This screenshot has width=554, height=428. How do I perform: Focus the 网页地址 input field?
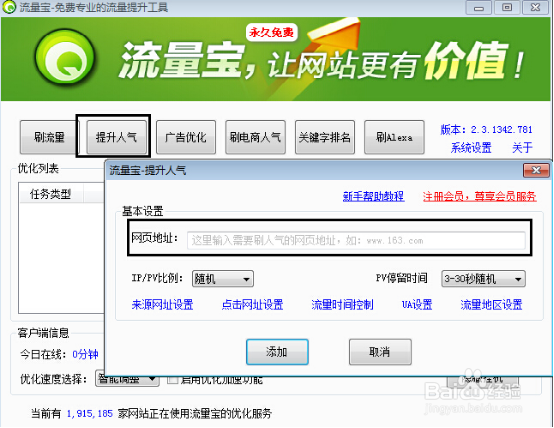tap(356, 241)
